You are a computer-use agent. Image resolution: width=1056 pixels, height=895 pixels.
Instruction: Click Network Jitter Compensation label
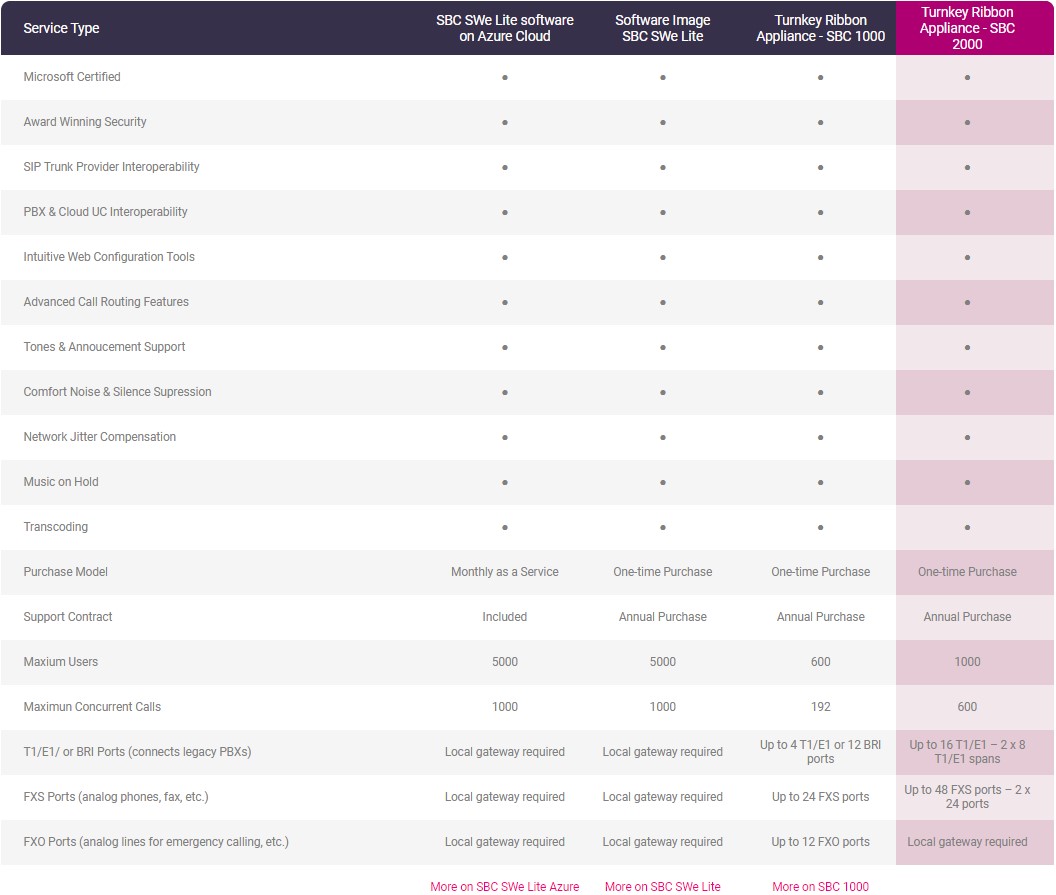100,437
